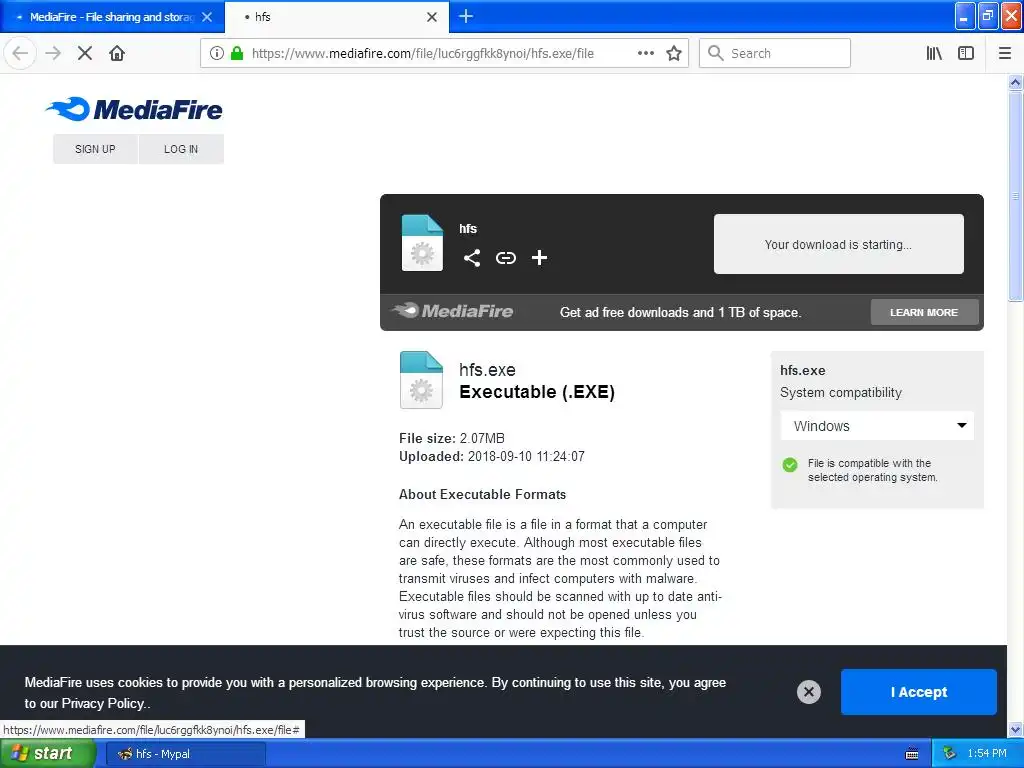Click the network tray icon near clock
1024x768 pixels.
[950, 754]
